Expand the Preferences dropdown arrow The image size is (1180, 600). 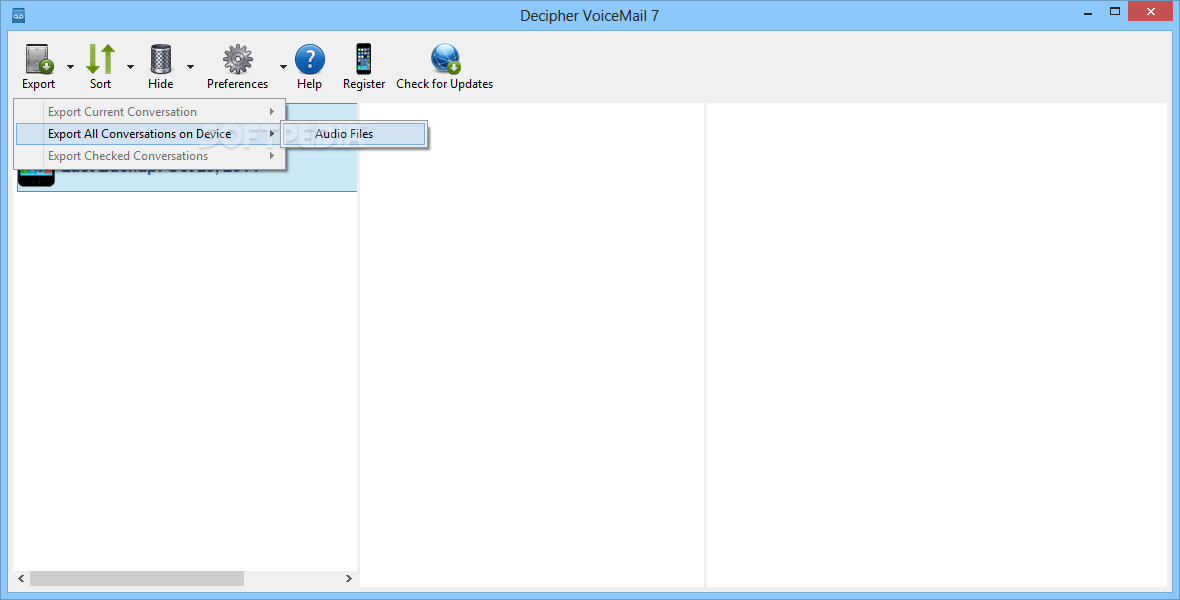point(283,67)
